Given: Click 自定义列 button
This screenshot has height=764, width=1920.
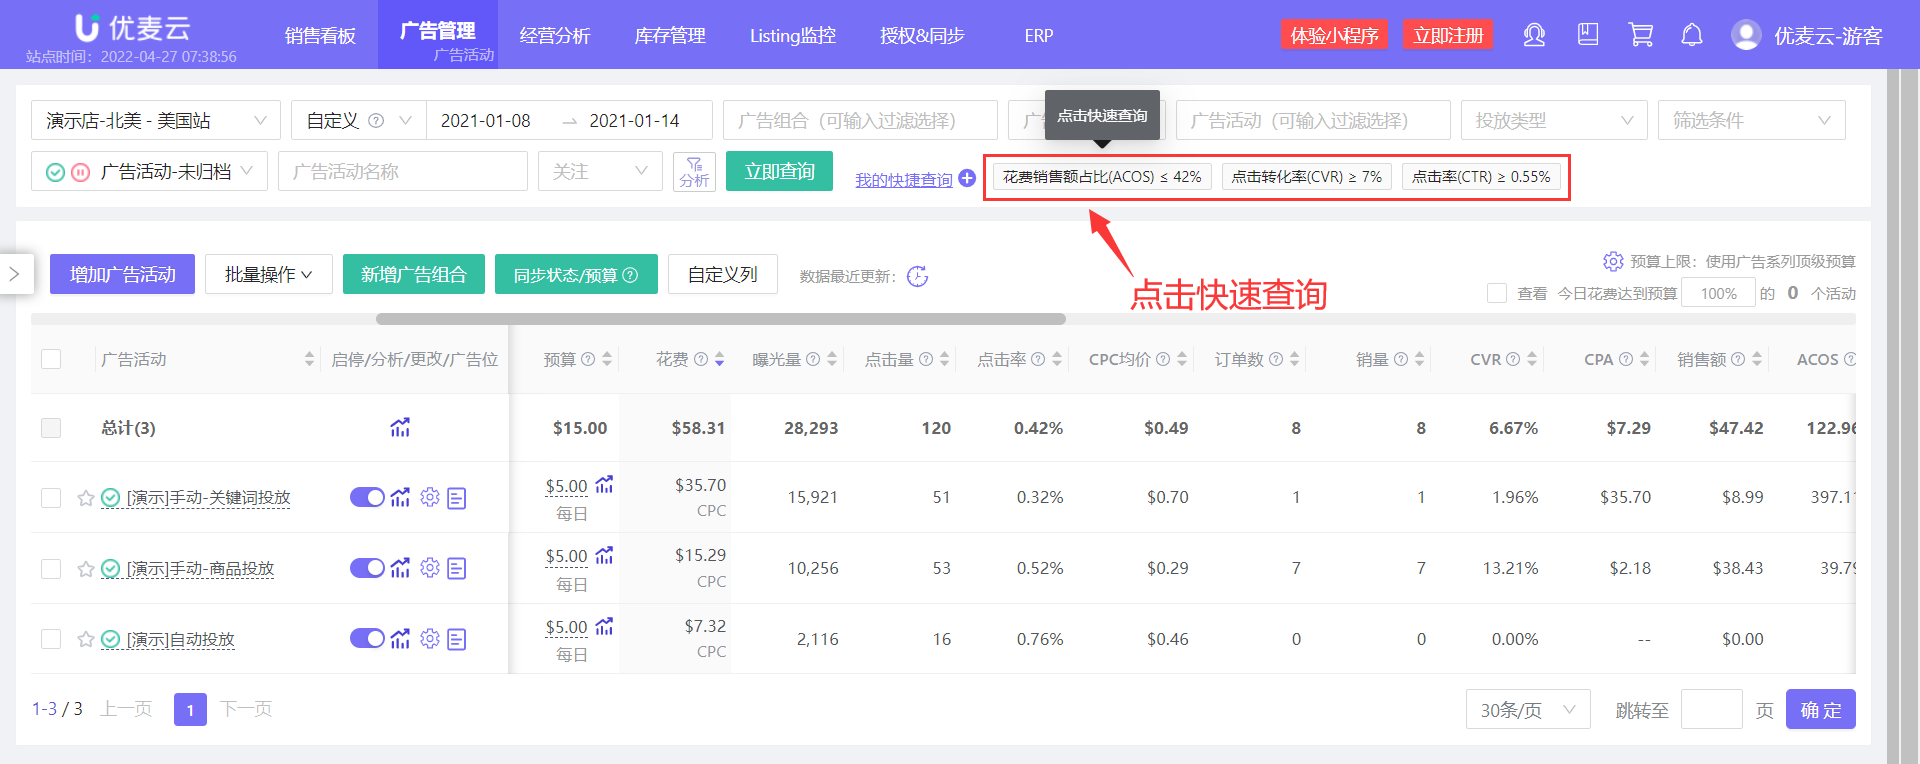Looking at the screenshot, I should tap(723, 274).
